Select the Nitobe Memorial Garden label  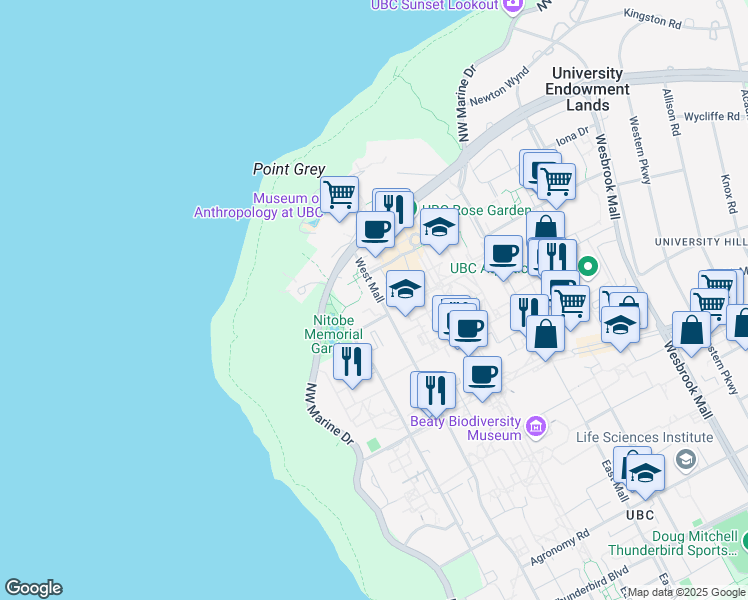coord(333,334)
